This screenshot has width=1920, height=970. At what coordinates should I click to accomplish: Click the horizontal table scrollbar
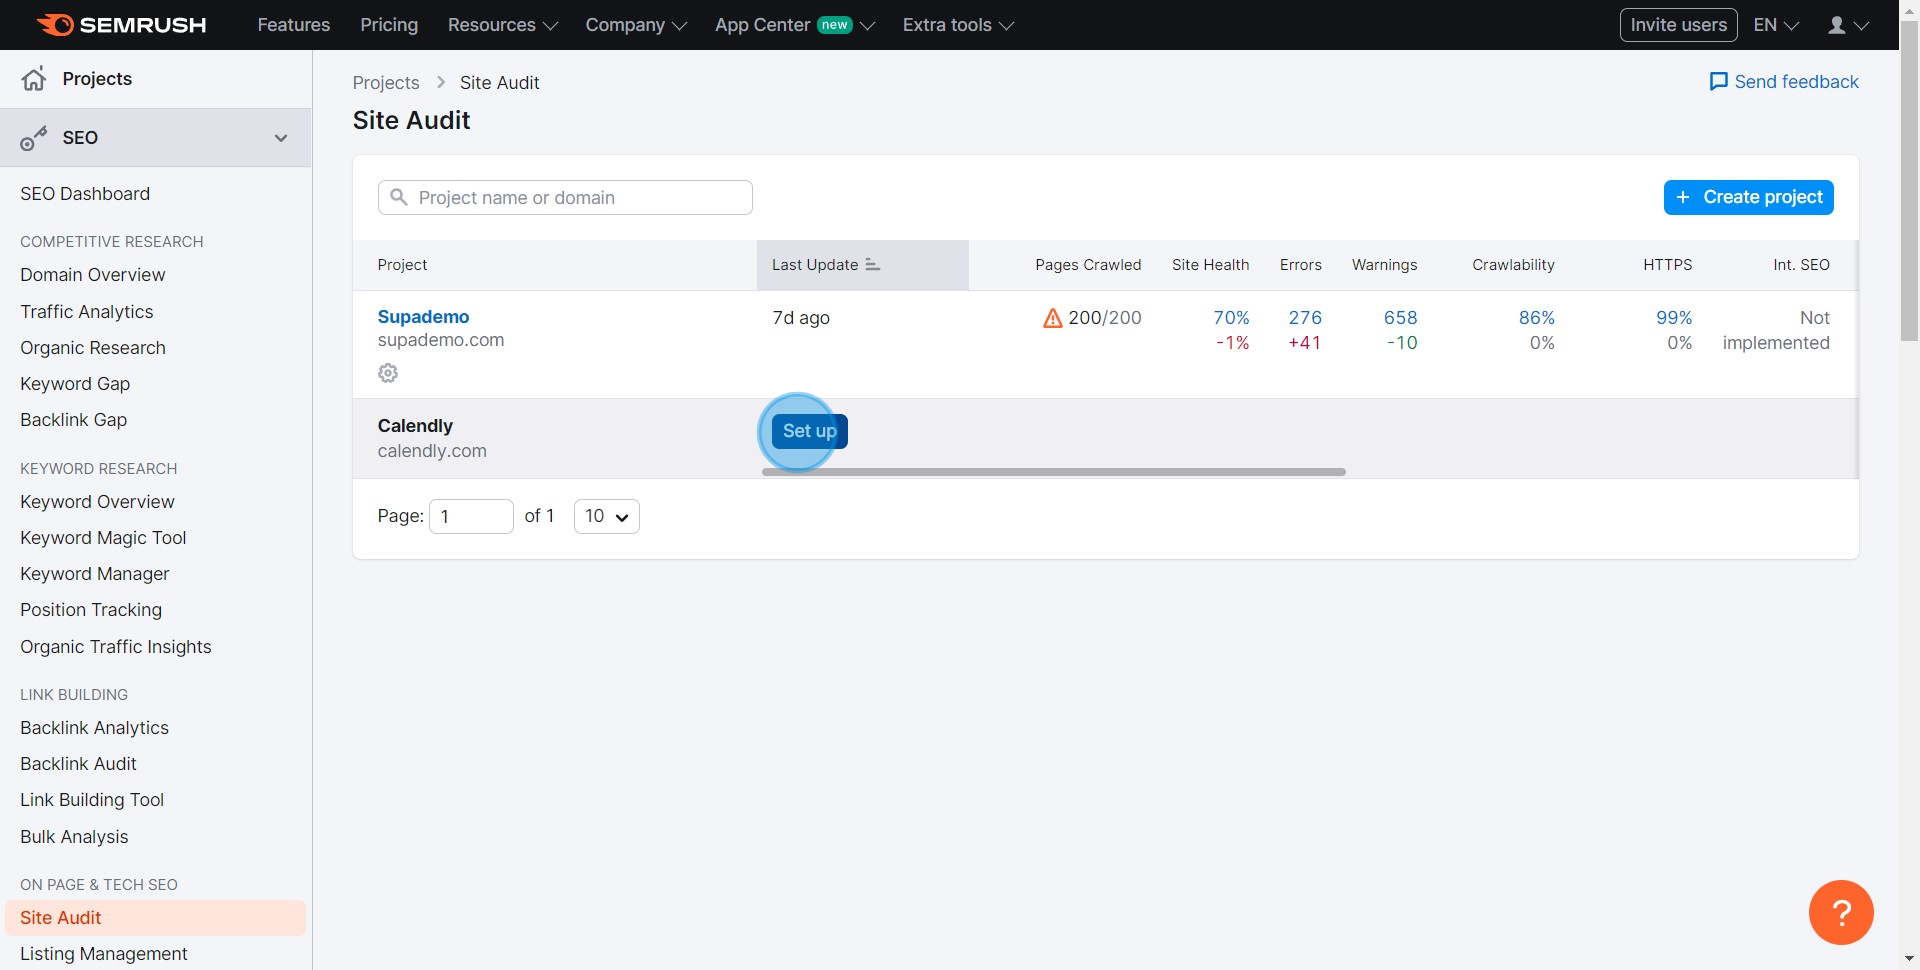click(x=1053, y=472)
